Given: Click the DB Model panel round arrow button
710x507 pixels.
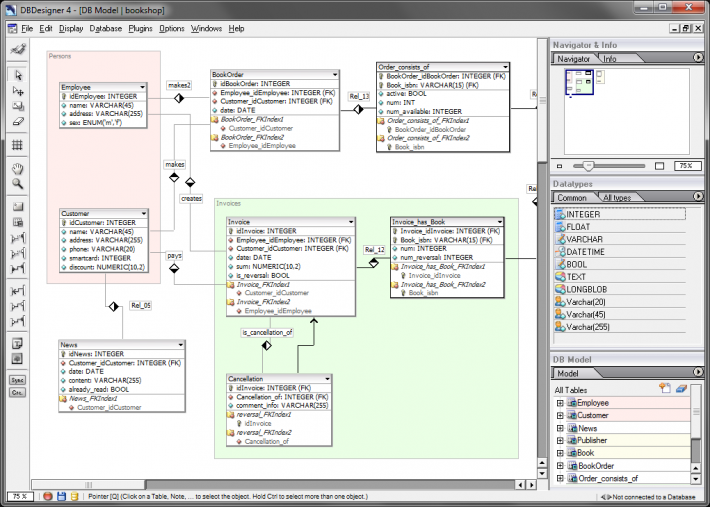Looking at the screenshot, I should coord(698,372).
